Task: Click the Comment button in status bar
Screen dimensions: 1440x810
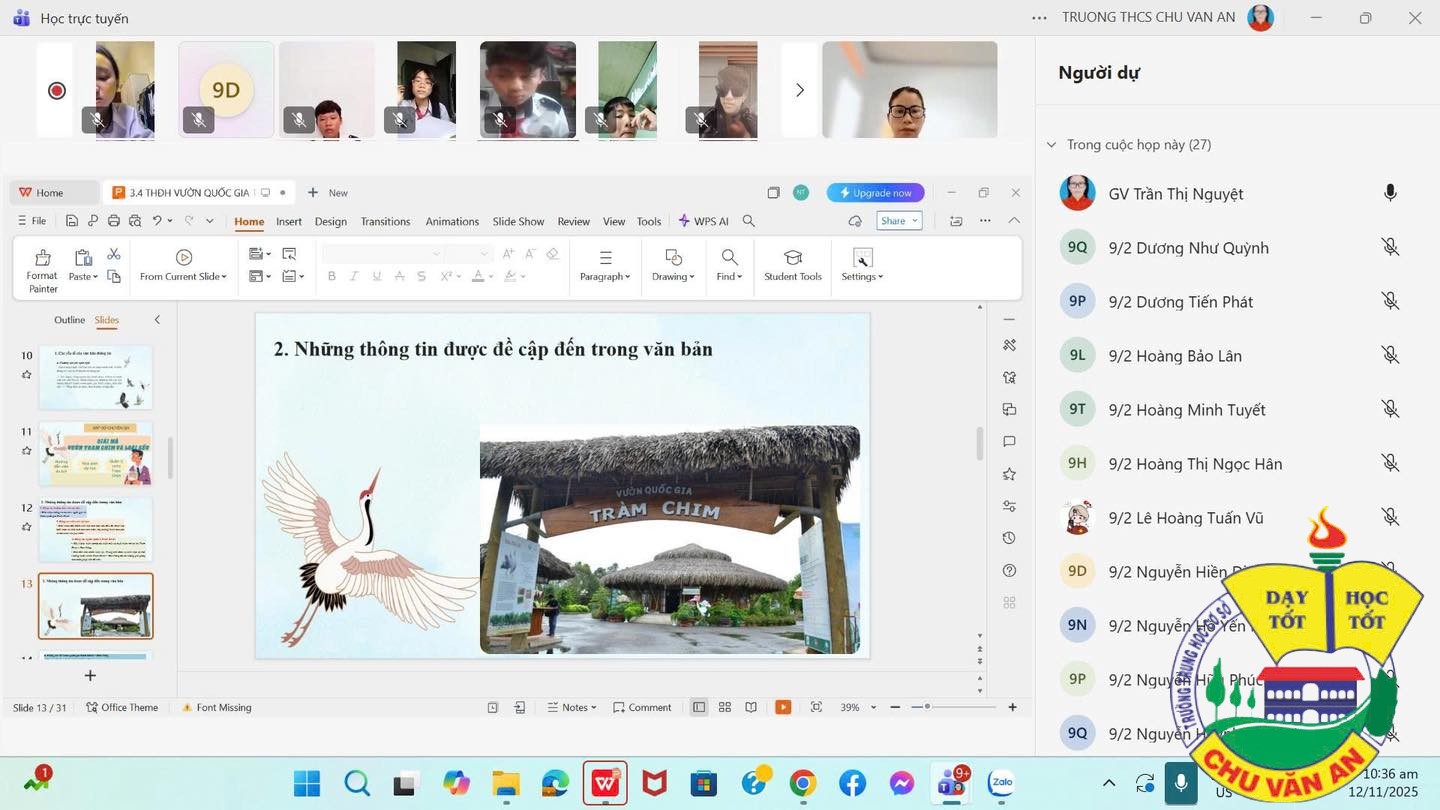Action: (641, 707)
